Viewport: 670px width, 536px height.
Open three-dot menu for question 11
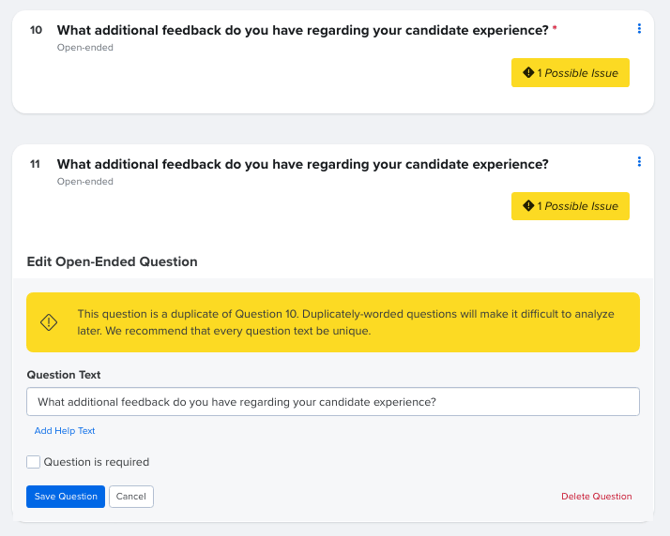click(639, 162)
